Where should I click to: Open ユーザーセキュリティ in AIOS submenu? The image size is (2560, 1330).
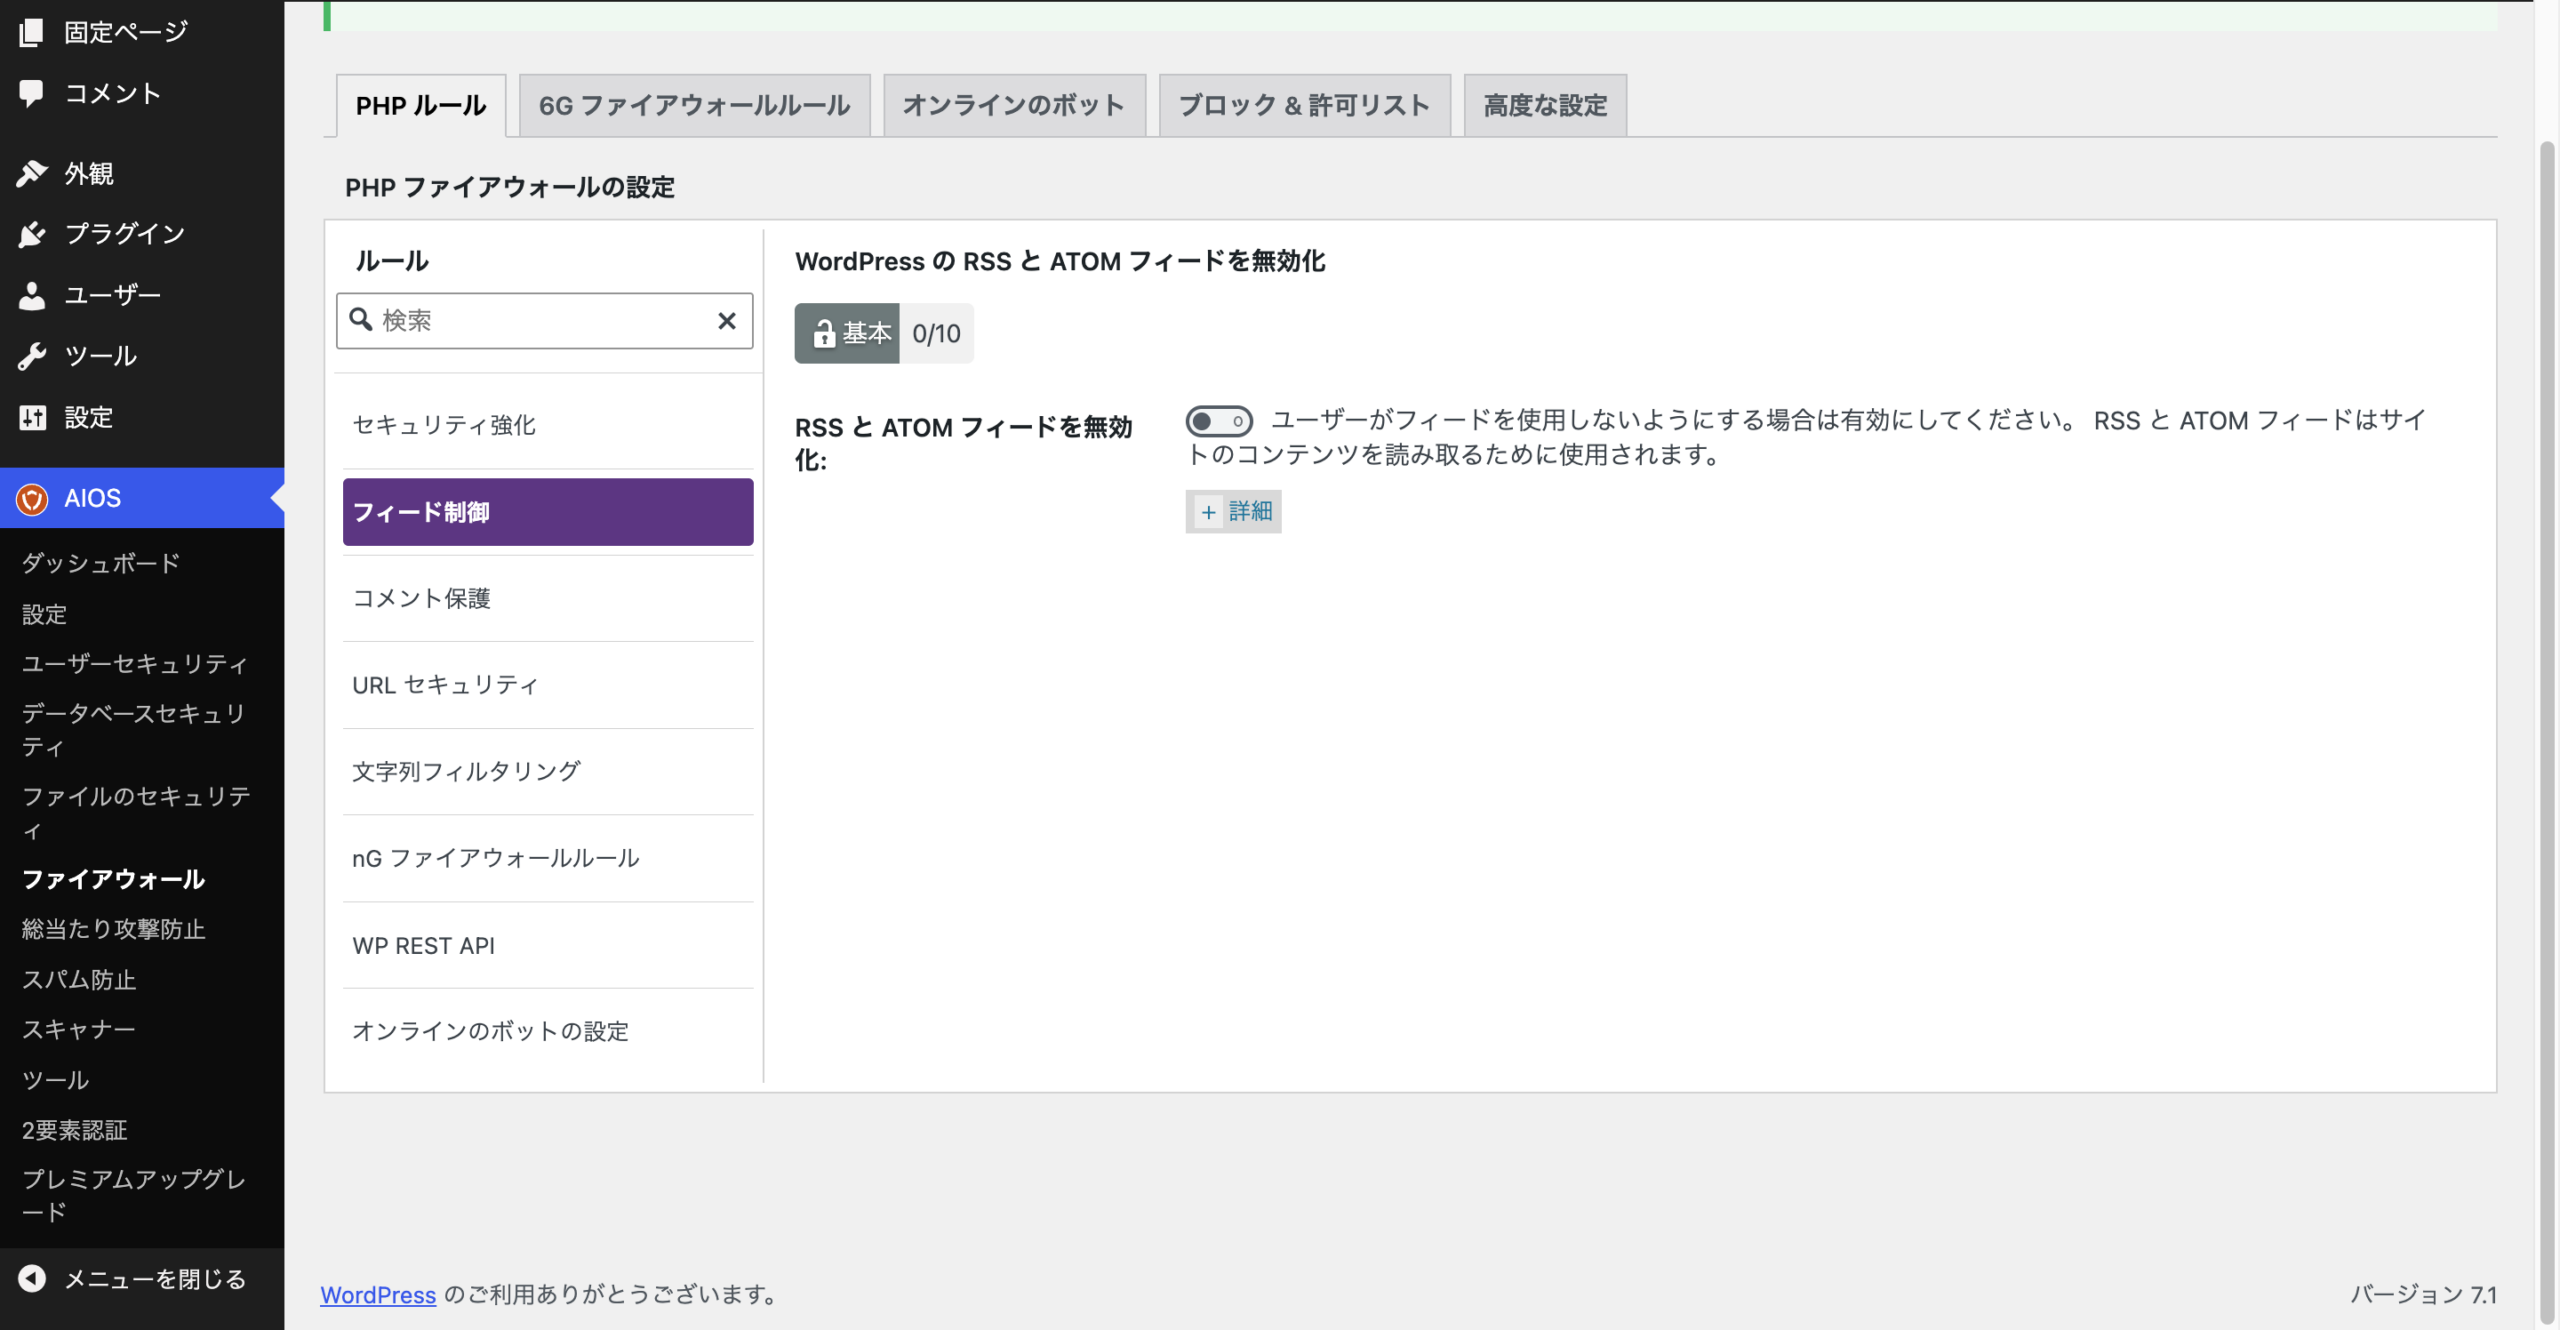pos(134,663)
